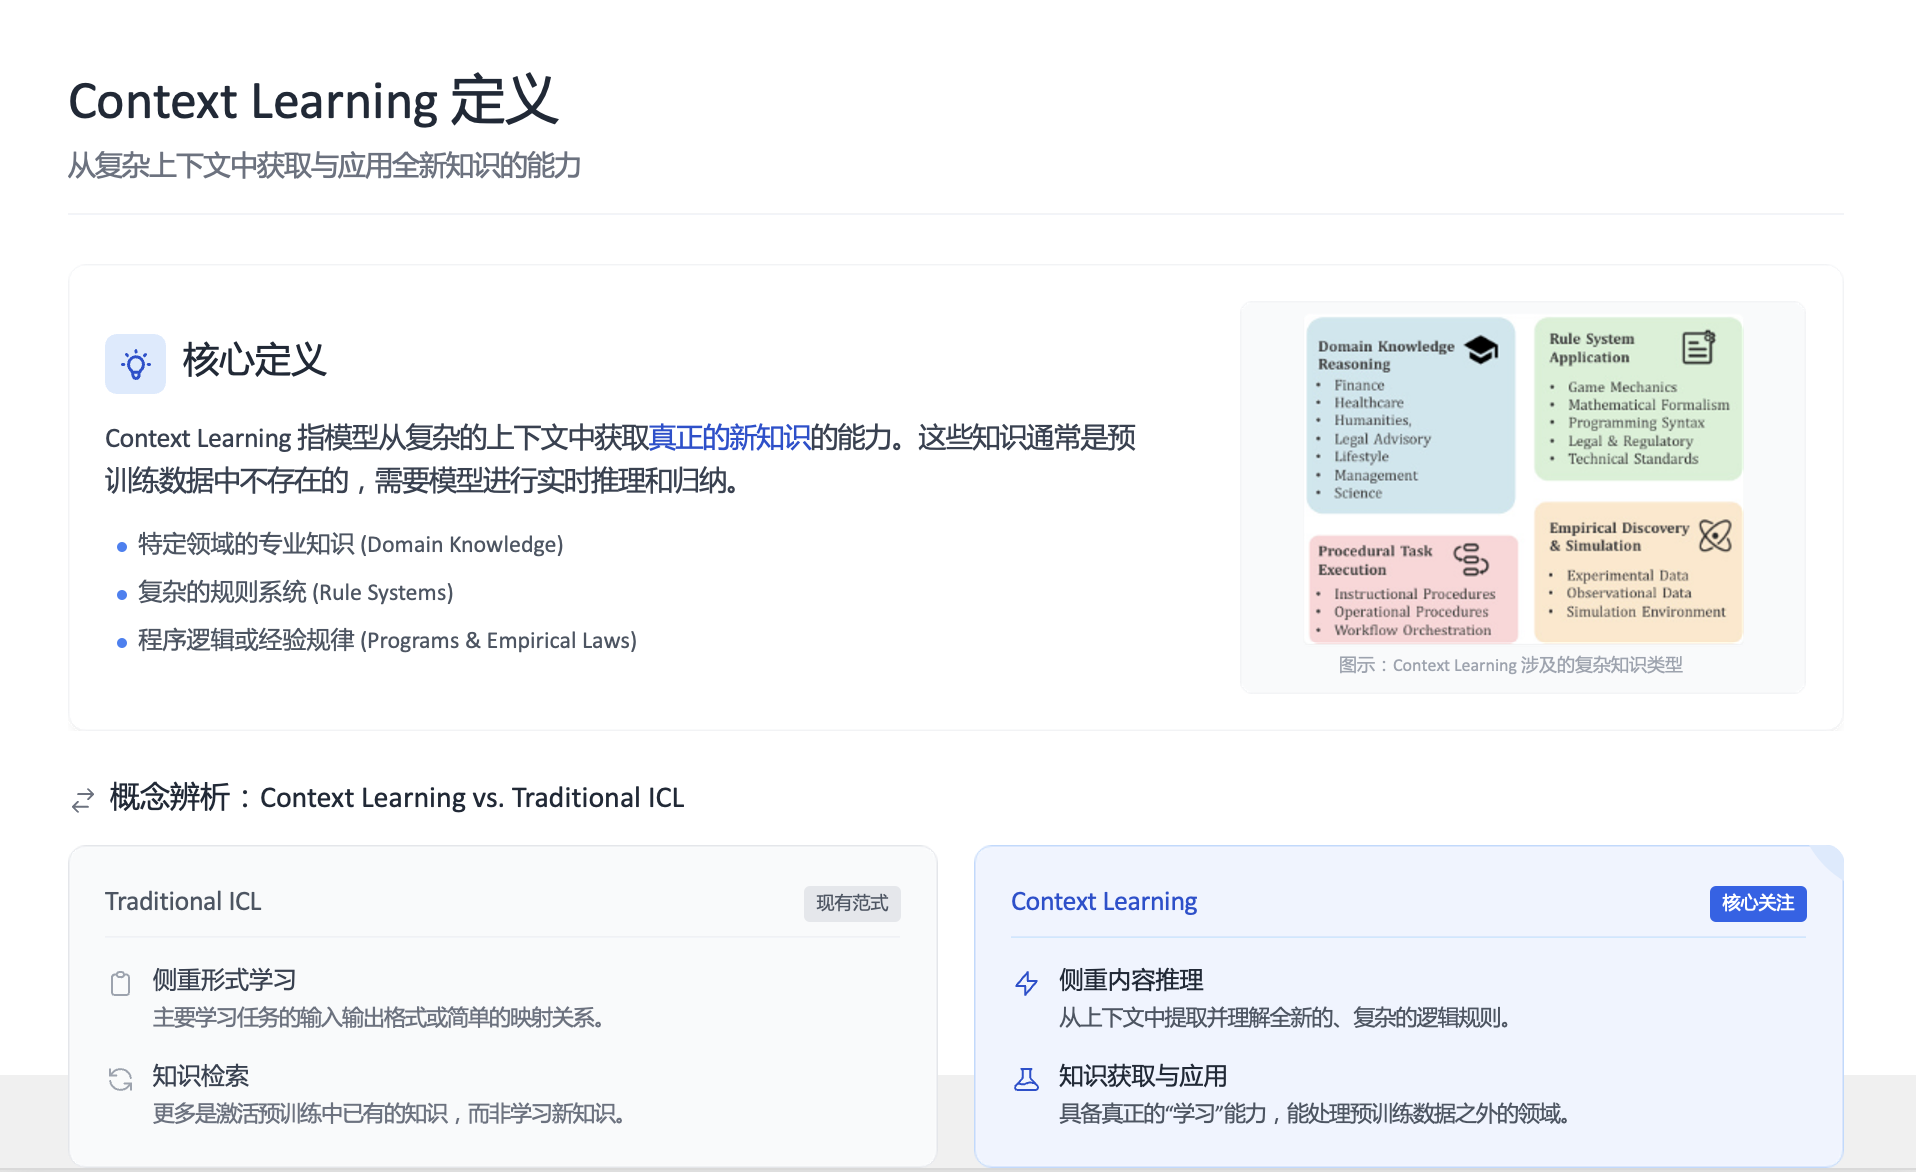Click the 真正的新知识 highlighted link
The width and height of the screenshot is (1916, 1172).
coord(729,438)
